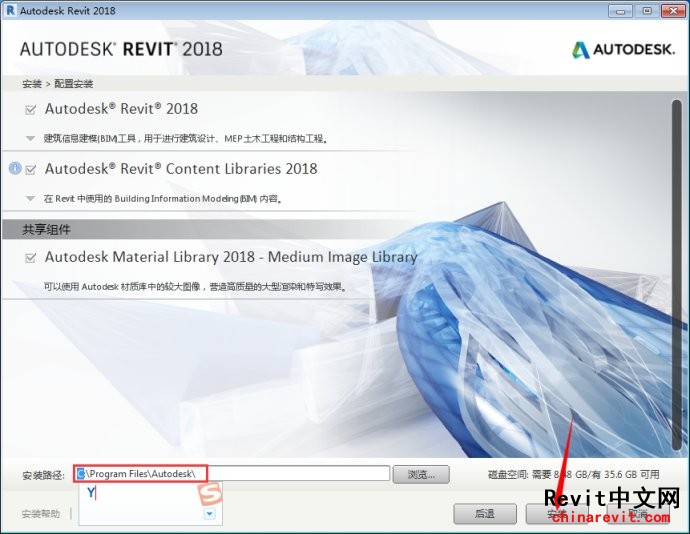Click the 浏览... browse button
Screen dimensions: 690x534
pyautogui.click(x=421, y=475)
